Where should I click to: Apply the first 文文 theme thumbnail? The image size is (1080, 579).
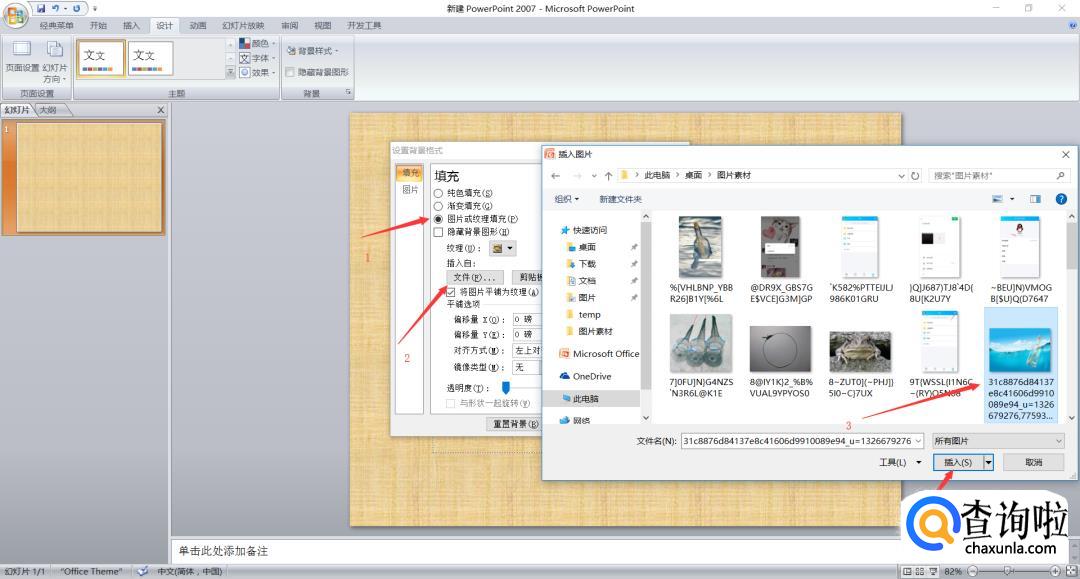(101, 58)
